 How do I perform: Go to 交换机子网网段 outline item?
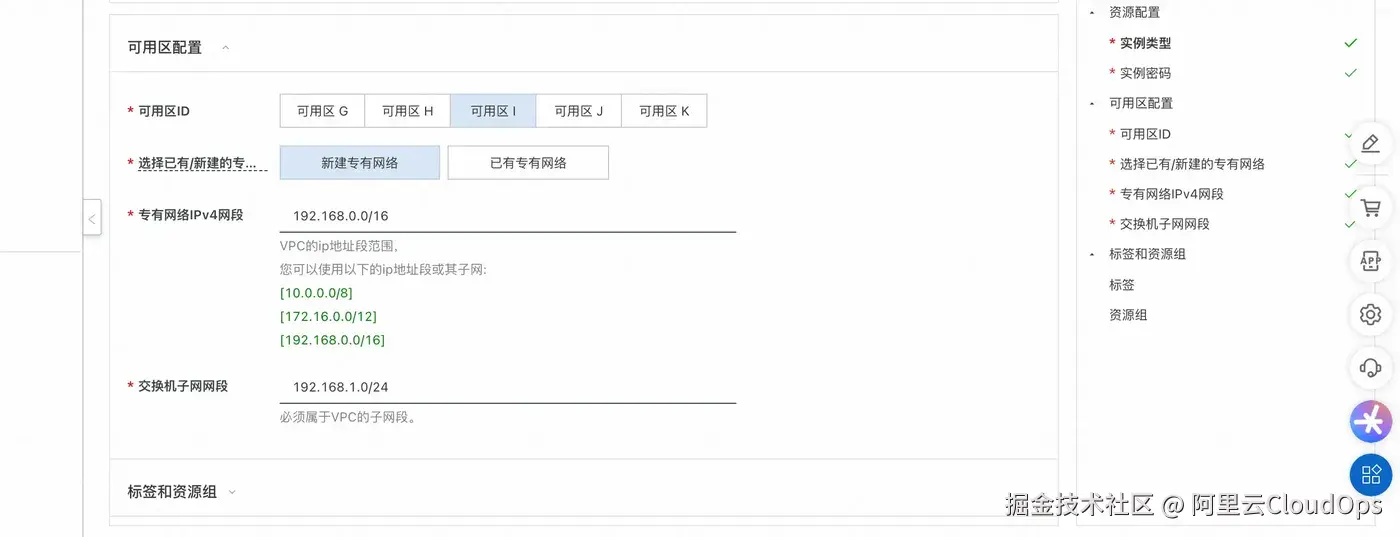[1164, 224]
